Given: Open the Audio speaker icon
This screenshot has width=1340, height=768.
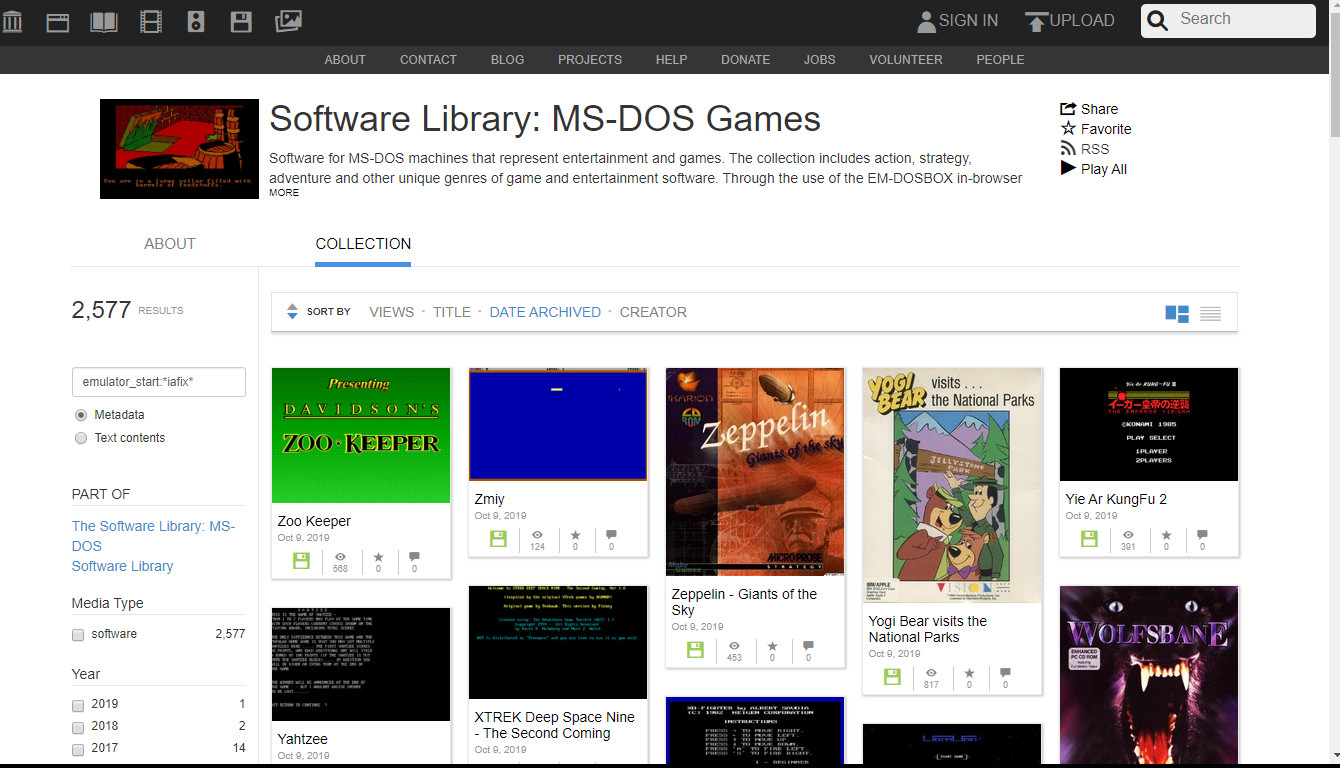Looking at the screenshot, I should [x=196, y=21].
